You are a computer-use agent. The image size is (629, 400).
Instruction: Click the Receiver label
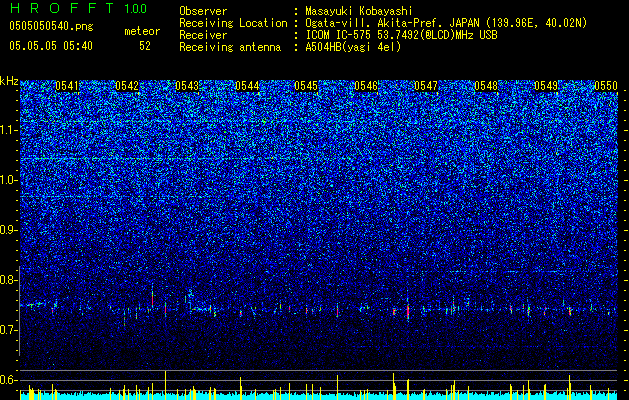point(203,35)
